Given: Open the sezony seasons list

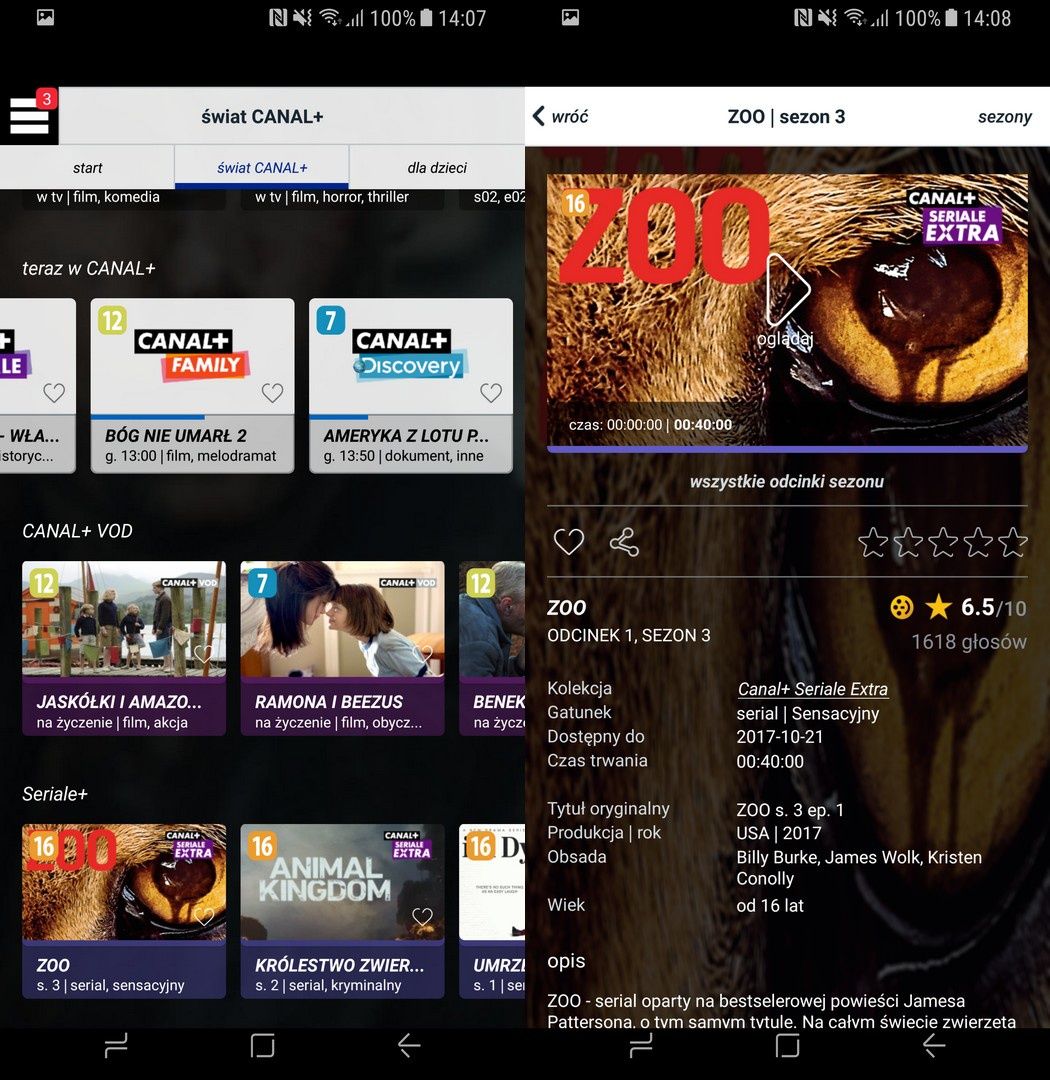Looking at the screenshot, I should [x=1005, y=116].
